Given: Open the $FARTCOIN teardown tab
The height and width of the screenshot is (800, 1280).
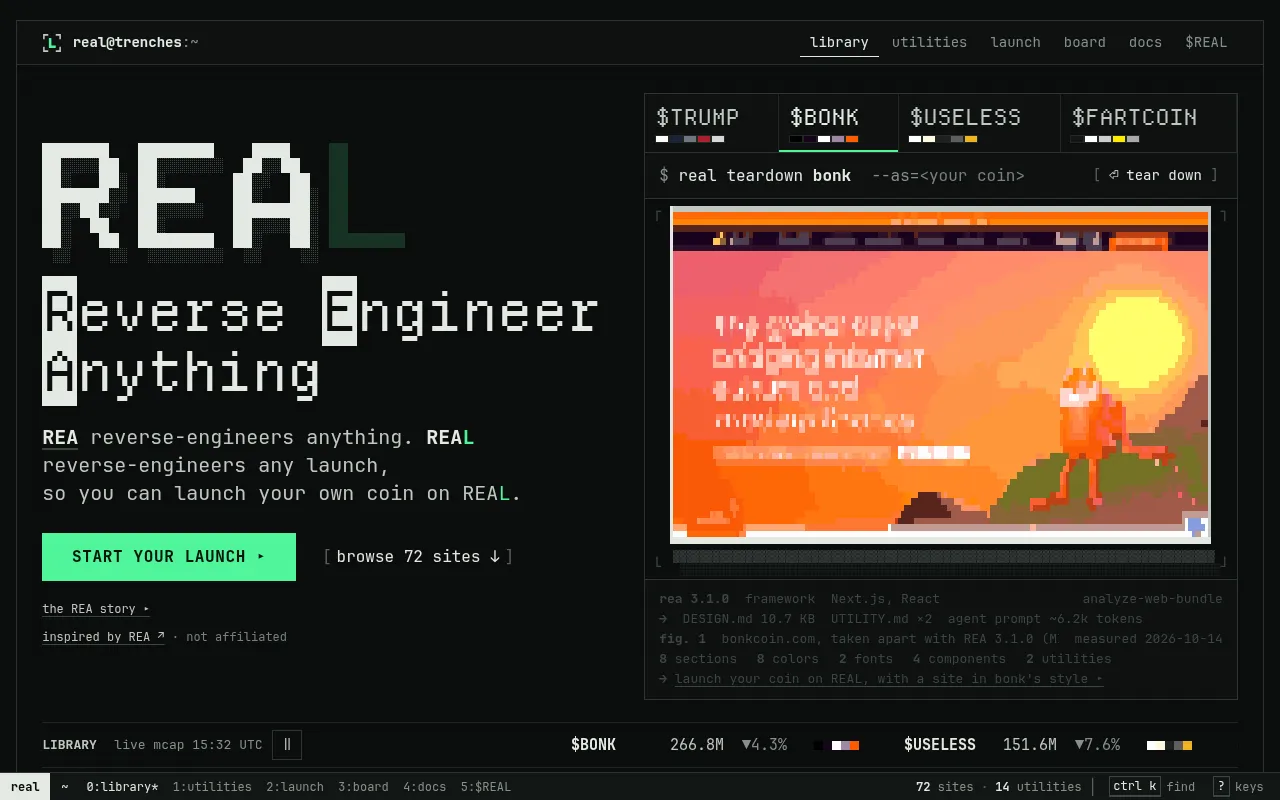Looking at the screenshot, I should click(x=1148, y=123).
